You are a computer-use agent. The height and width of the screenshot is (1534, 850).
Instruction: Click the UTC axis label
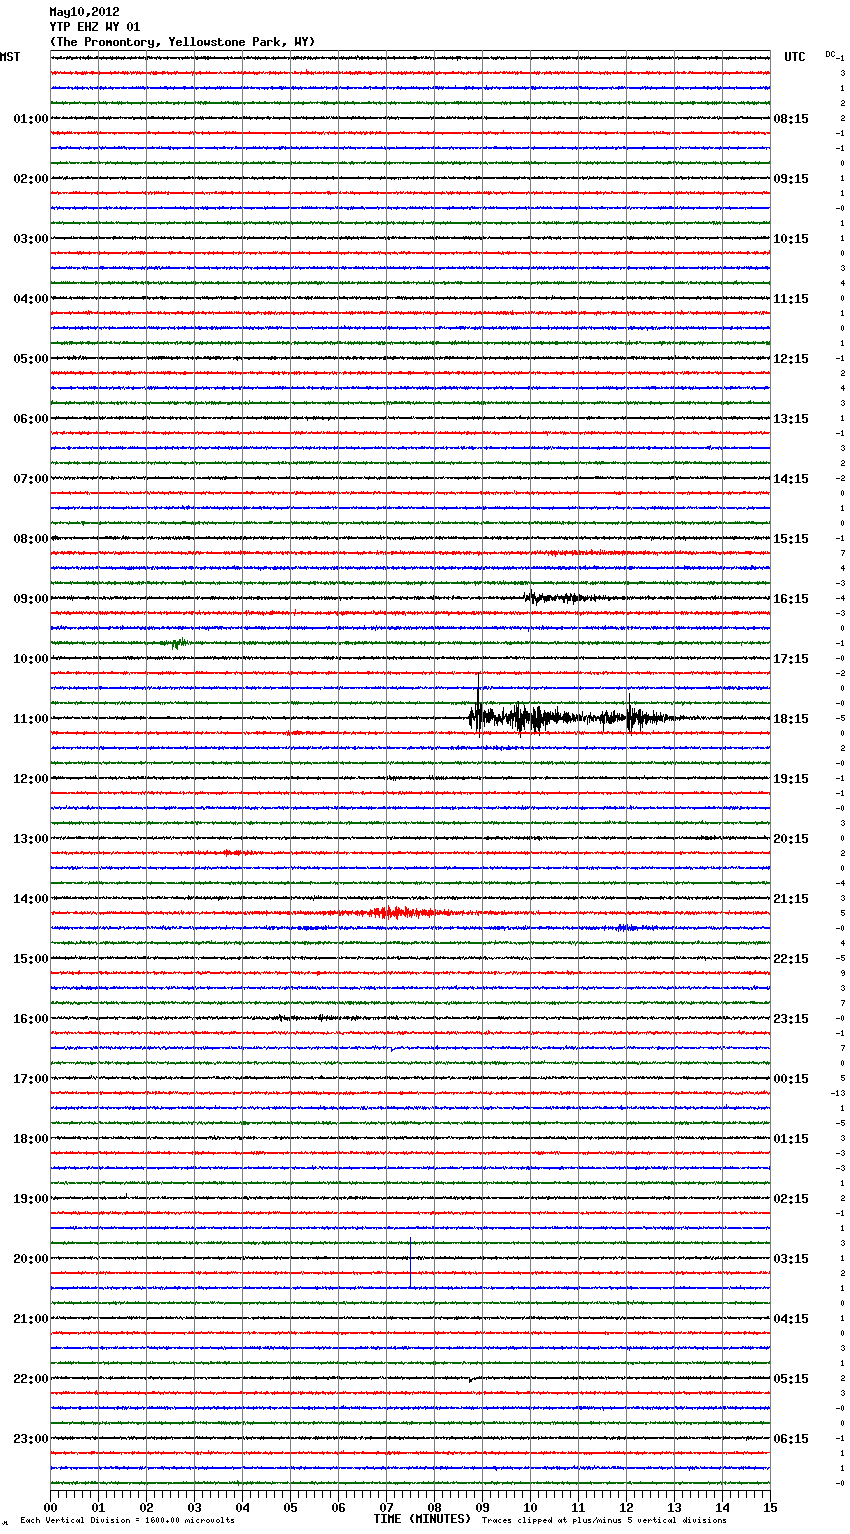click(x=794, y=57)
